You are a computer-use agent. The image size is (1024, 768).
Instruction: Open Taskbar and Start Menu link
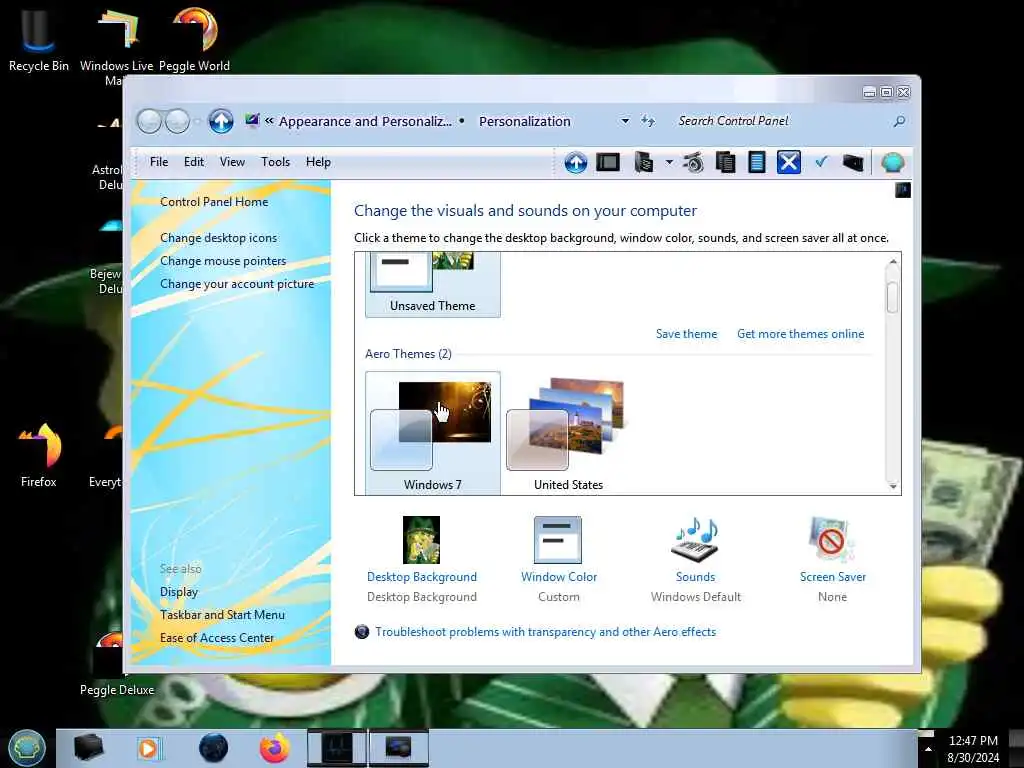pyautogui.click(x=222, y=615)
